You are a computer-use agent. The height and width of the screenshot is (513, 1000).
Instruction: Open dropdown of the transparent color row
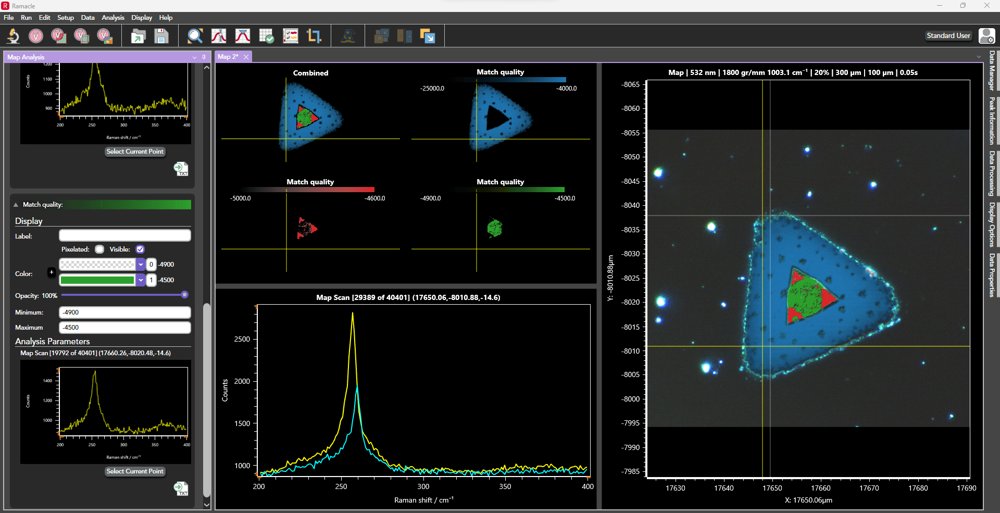click(x=140, y=264)
